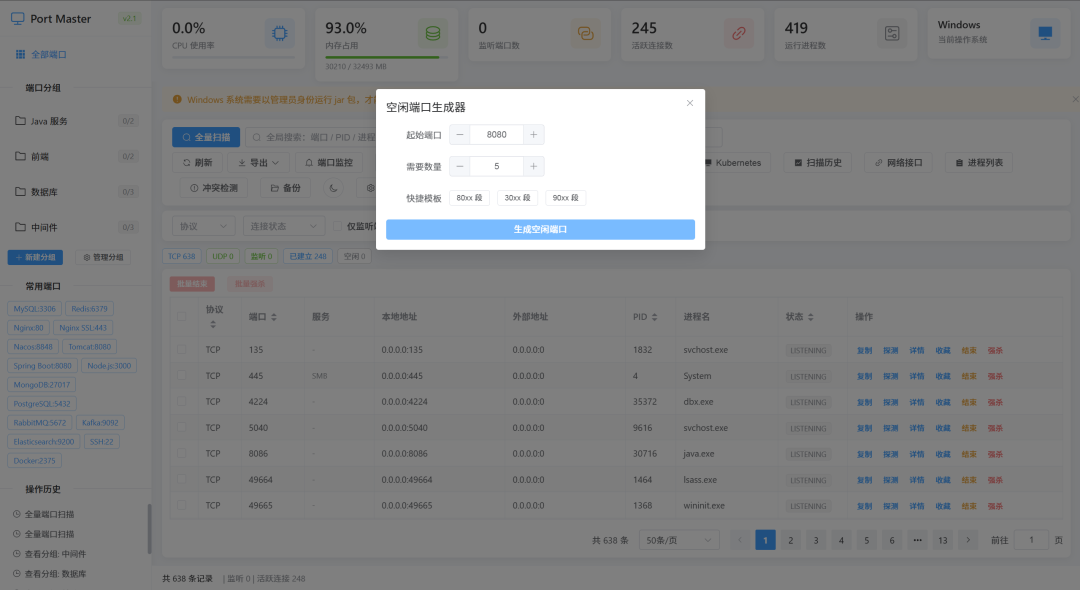Image resolution: width=1080 pixels, height=590 pixels.
Task: Open the Kubernetes panel
Action: pyautogui.click(x=732, y=163)
